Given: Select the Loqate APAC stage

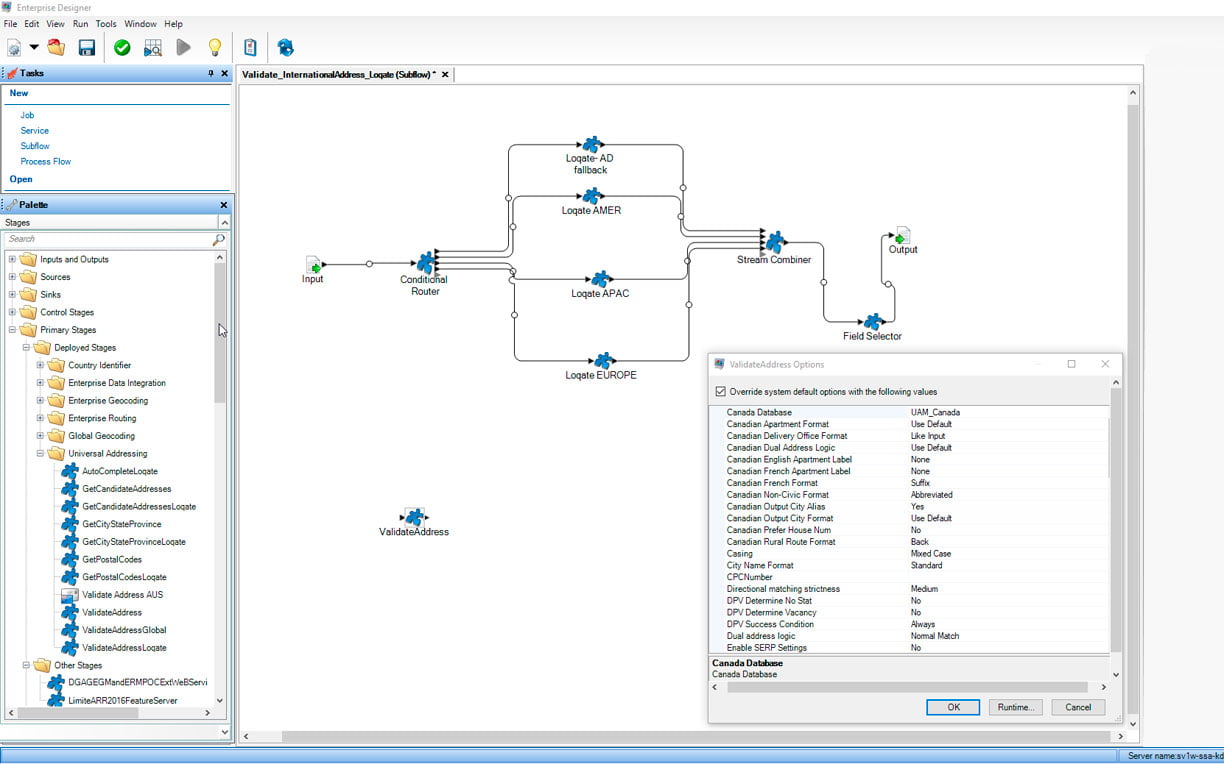Looking at the screenshot, I should click(600, 280).
